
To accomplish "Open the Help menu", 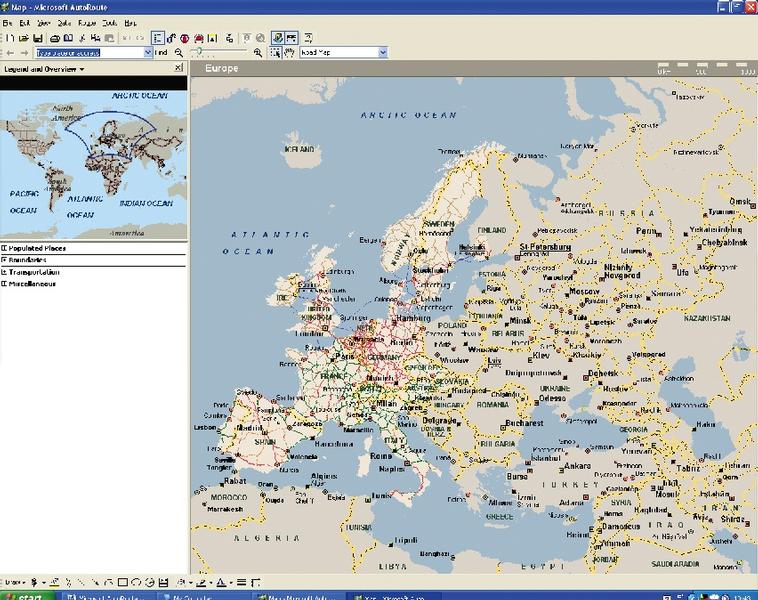I will pyautogui.click(x=130, y=23).
